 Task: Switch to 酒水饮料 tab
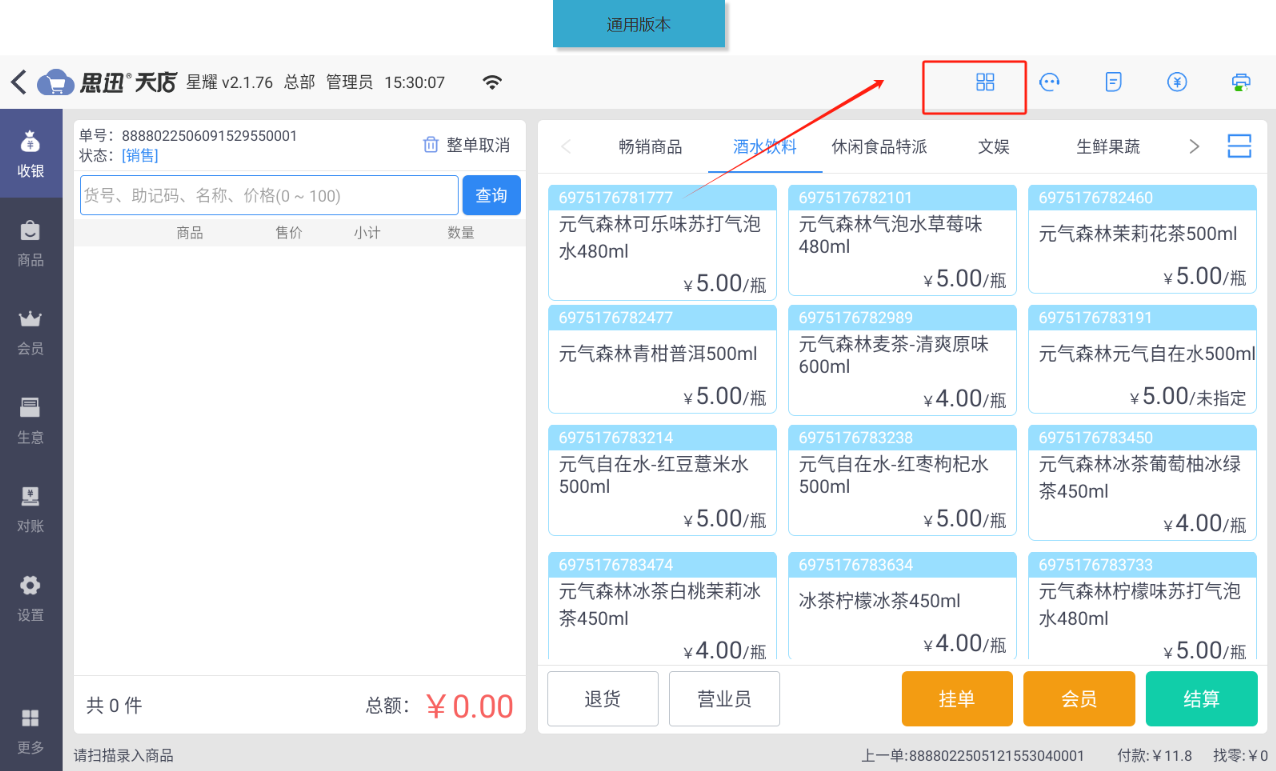point(764,147)
